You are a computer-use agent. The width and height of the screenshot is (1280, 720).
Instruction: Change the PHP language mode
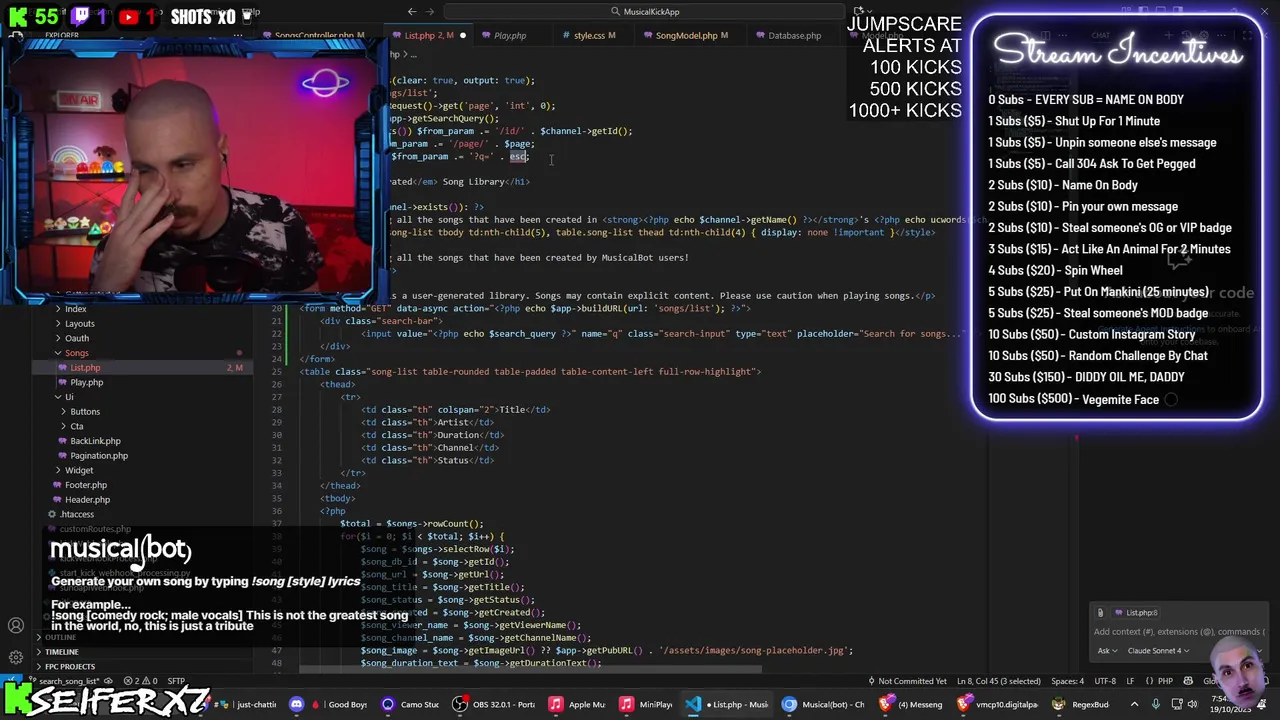[x=1164, y=681]
